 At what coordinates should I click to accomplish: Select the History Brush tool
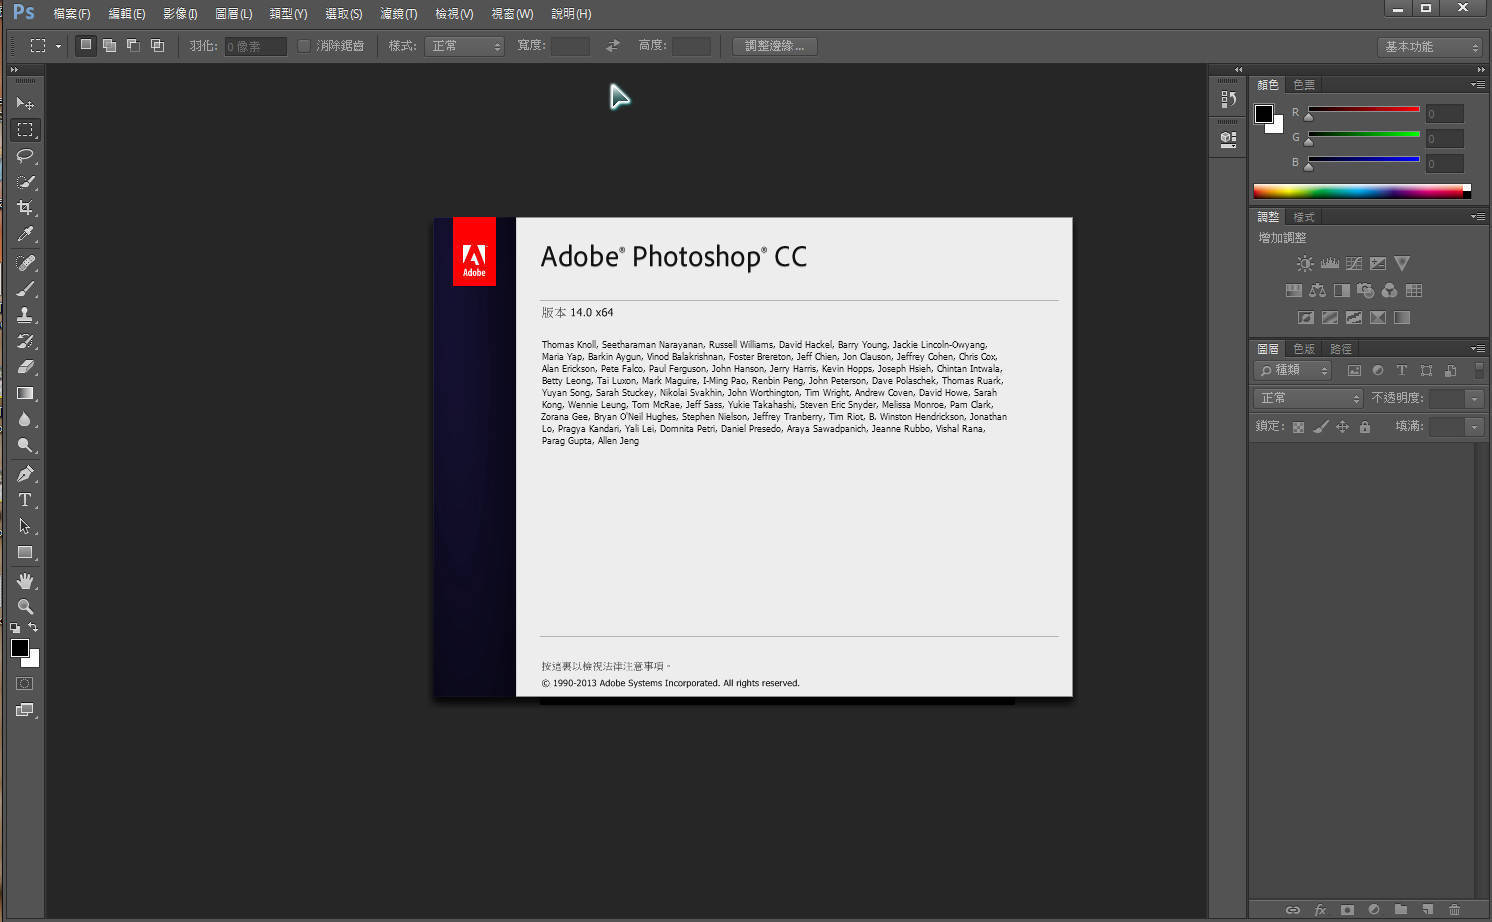click(x=25, y=341)
